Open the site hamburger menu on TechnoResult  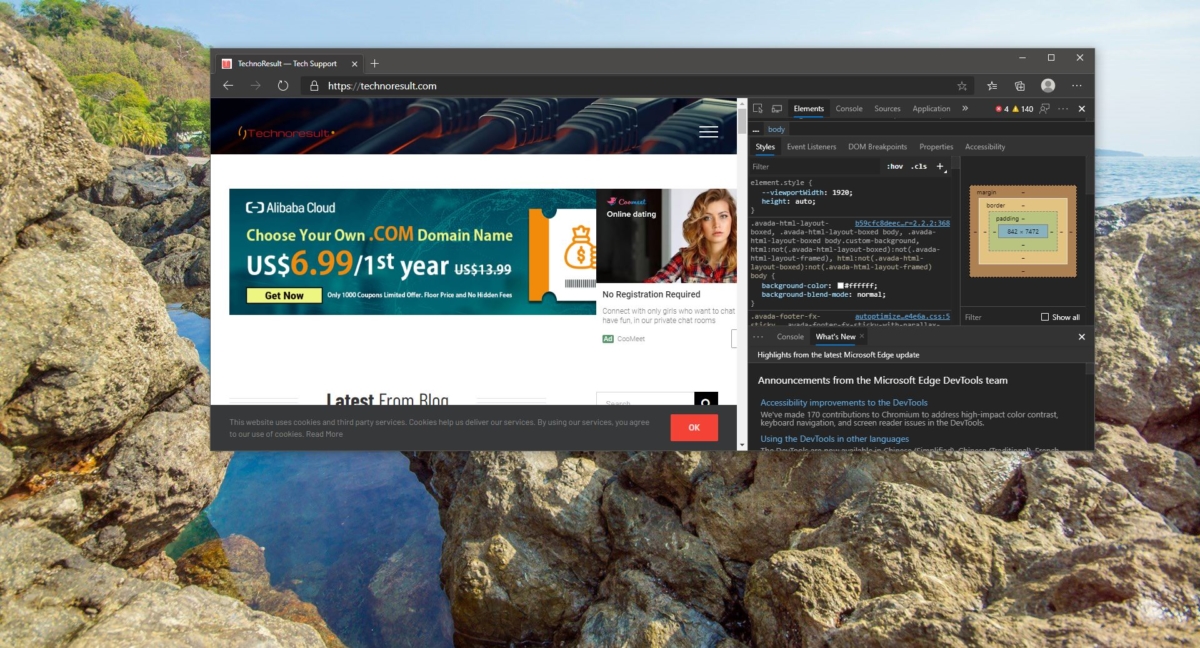click(708, 131)
